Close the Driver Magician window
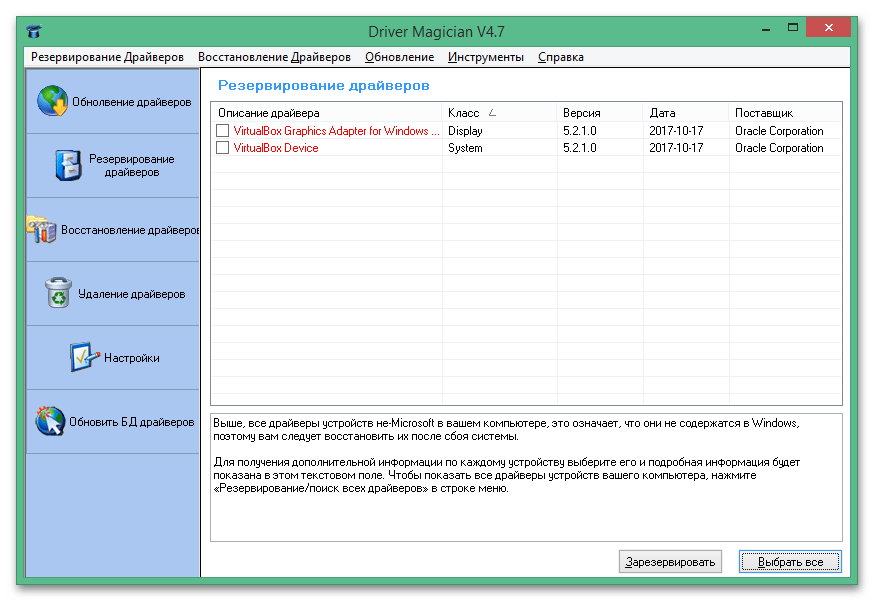Screen dimensions: 874x601 828,27
